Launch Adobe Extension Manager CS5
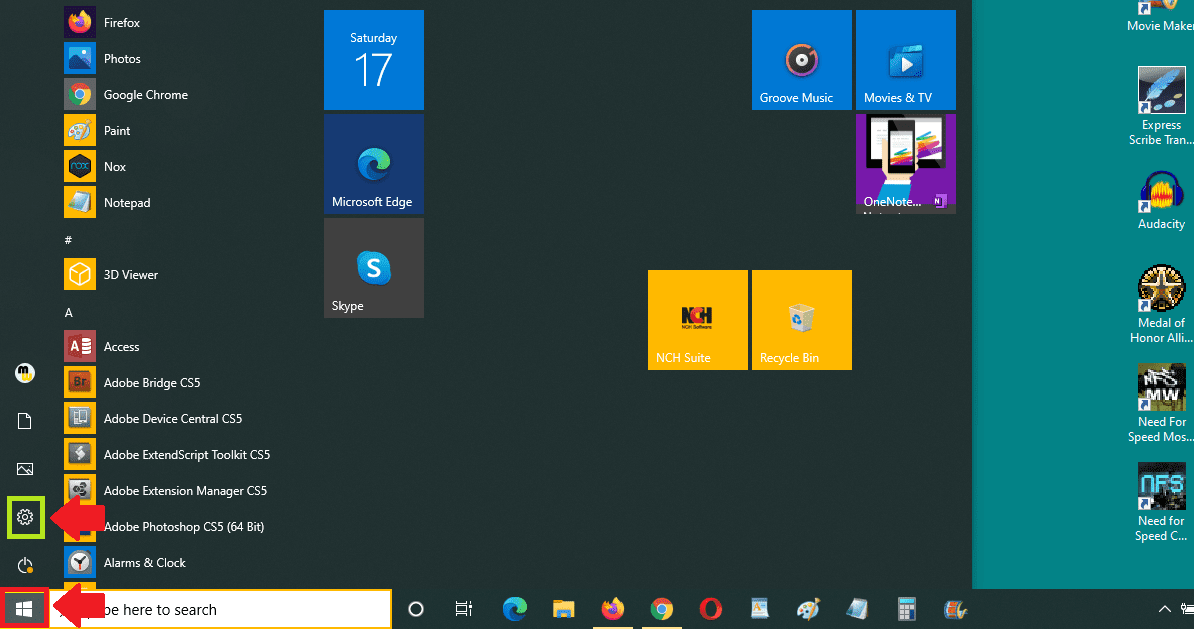Viewport: 1194px width, 629px height. [x=166, y=490]
